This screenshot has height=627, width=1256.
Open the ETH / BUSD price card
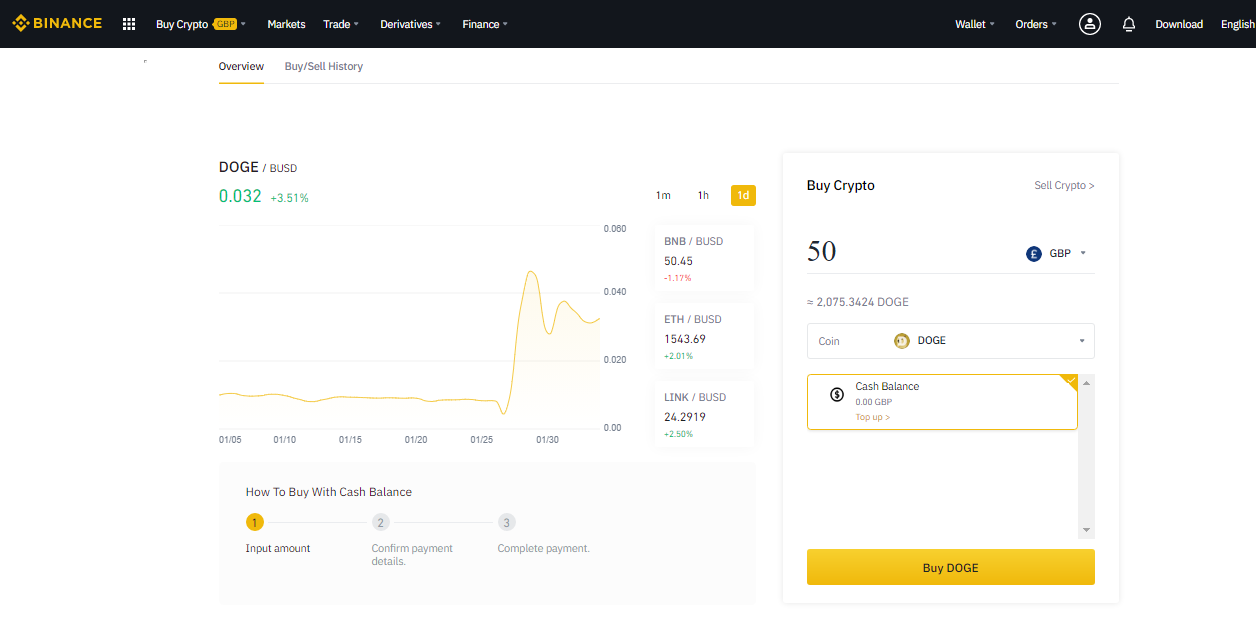coord(704,337)
